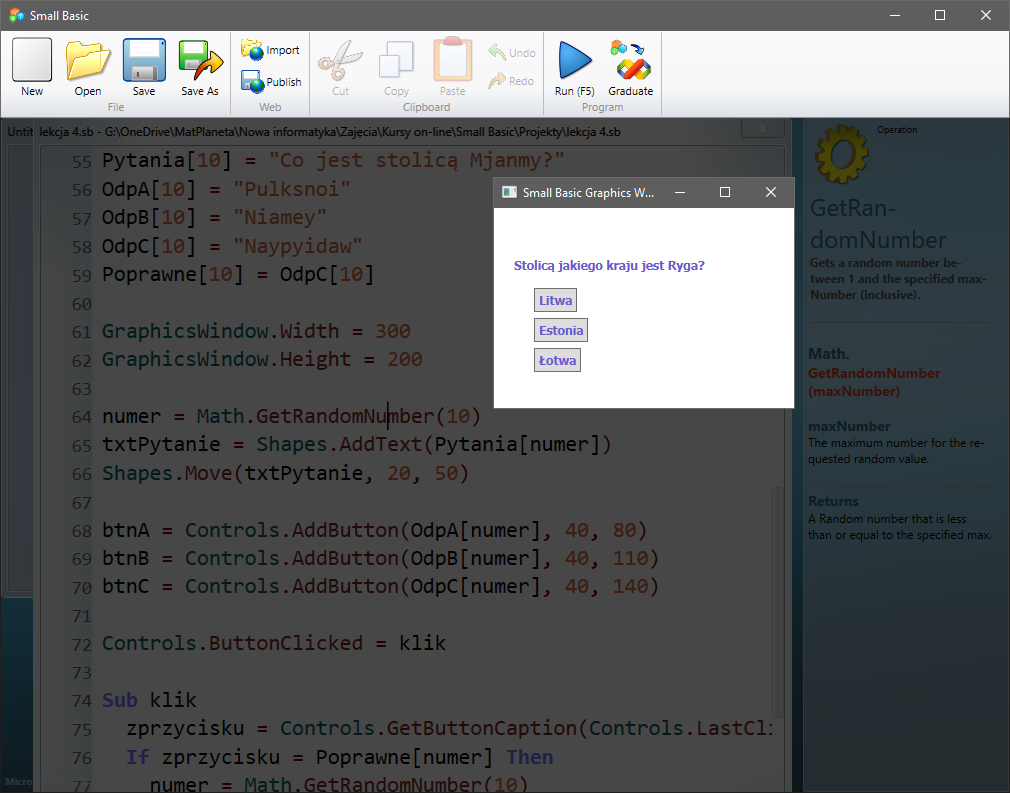Click the editor vertical scrollbar
The image size is (1010, 793).
[777, 602]
